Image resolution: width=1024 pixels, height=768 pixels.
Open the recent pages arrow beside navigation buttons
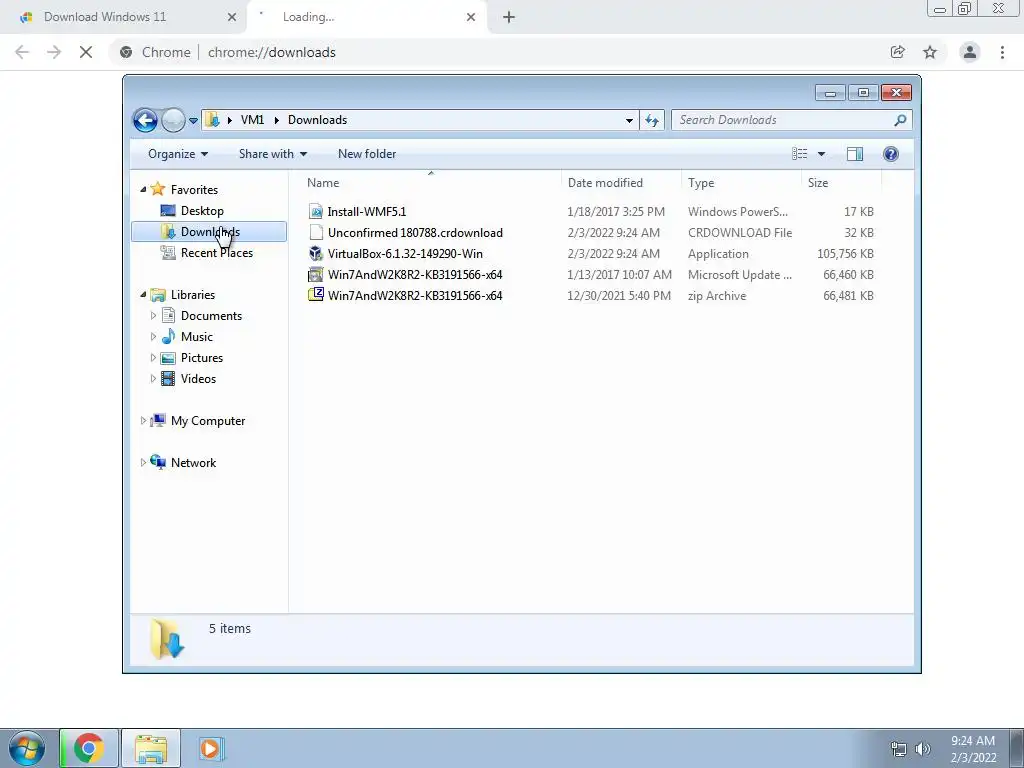pos(193,121)
